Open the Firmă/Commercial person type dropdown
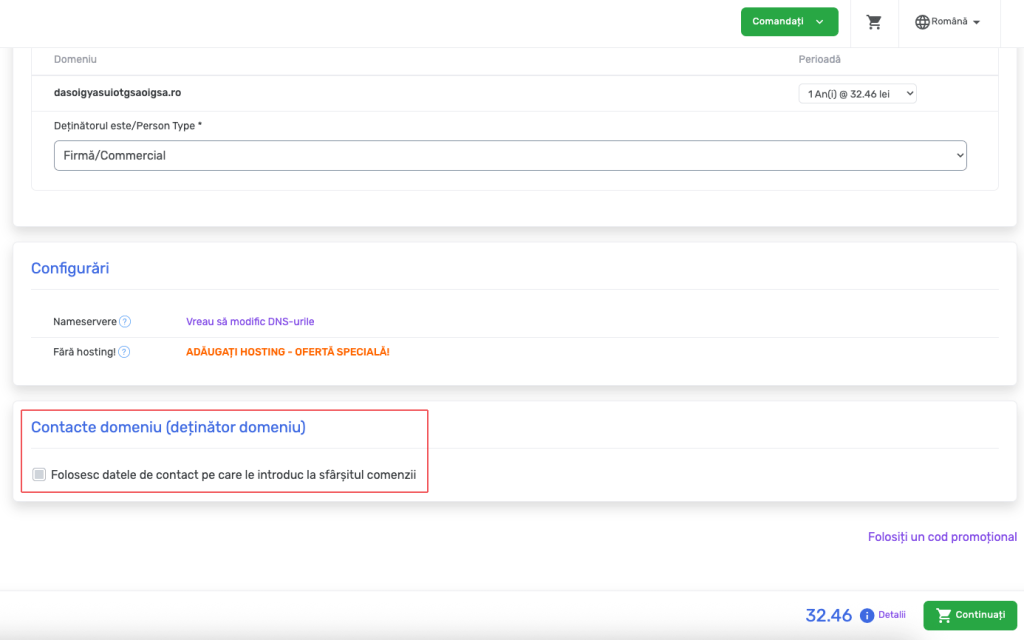The image size is (1024, 640). (510, 155)
